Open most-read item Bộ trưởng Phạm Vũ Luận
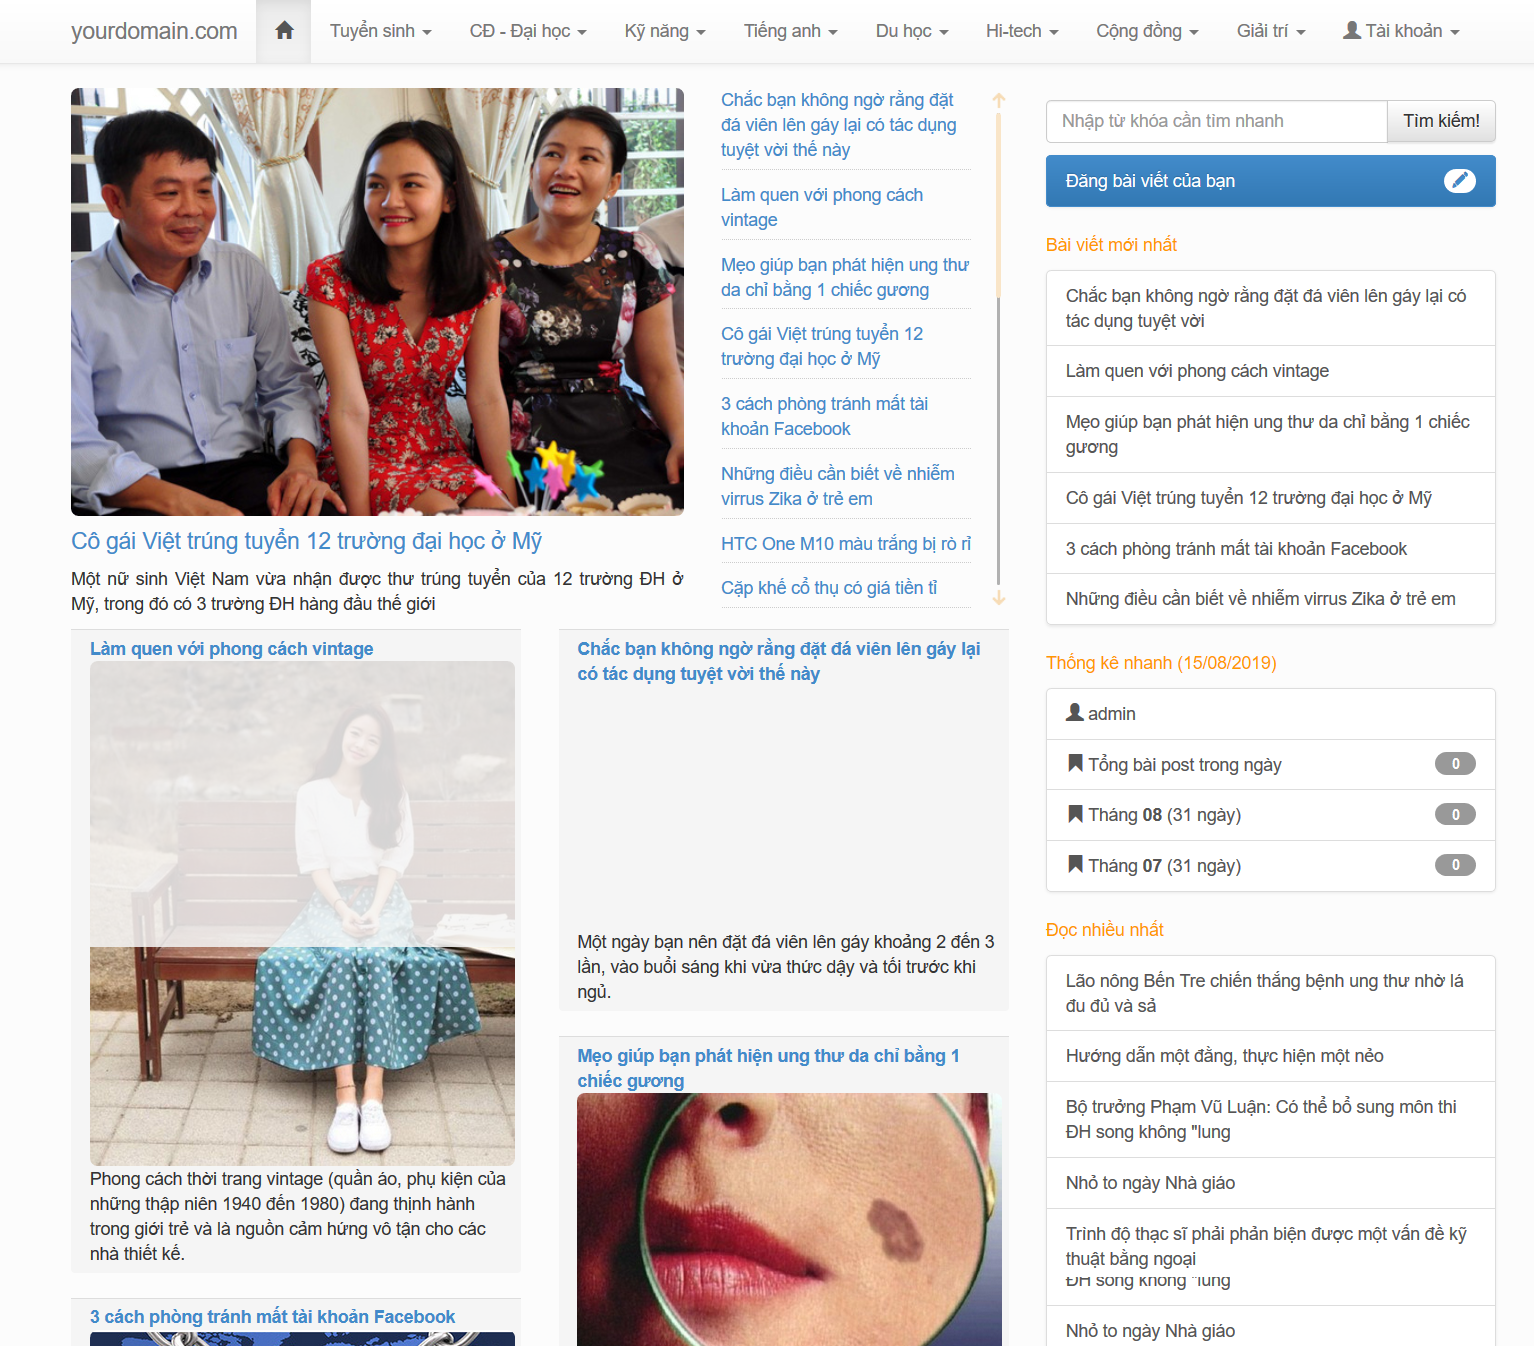Viewport: 1534px width, 1346px height. (1270, 1120)
